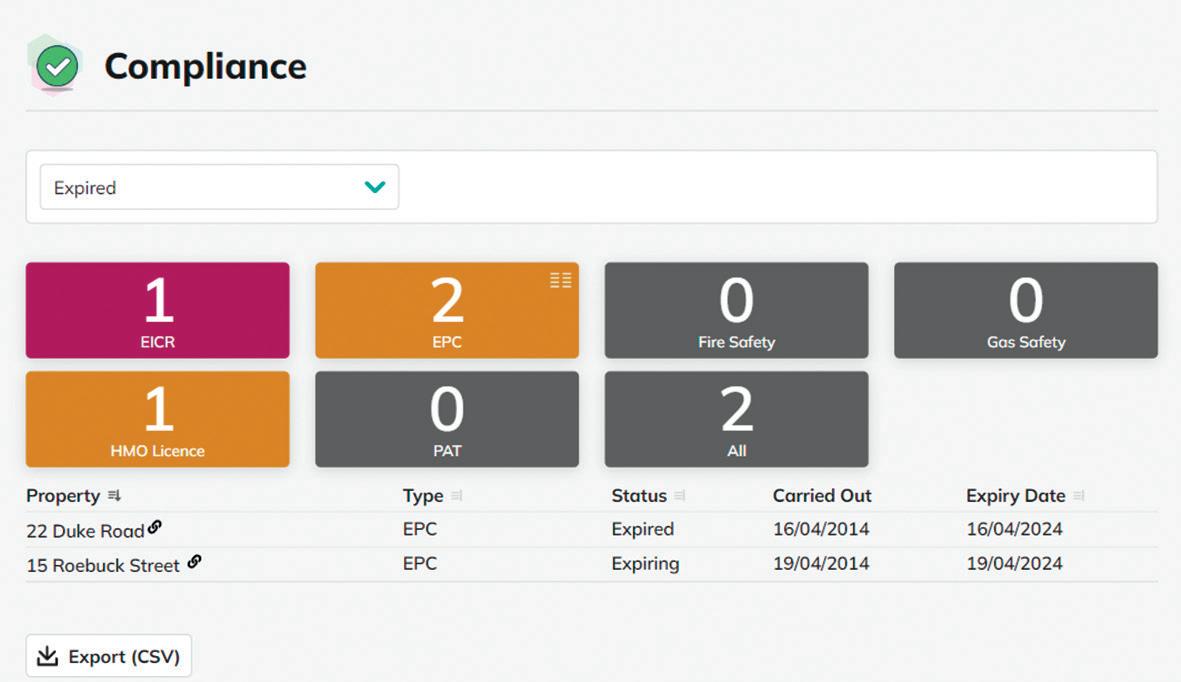1181x682 pixels.
Task: Click EPC type in the 15 Roebuck Street row
Action: [x=420, y=564]
